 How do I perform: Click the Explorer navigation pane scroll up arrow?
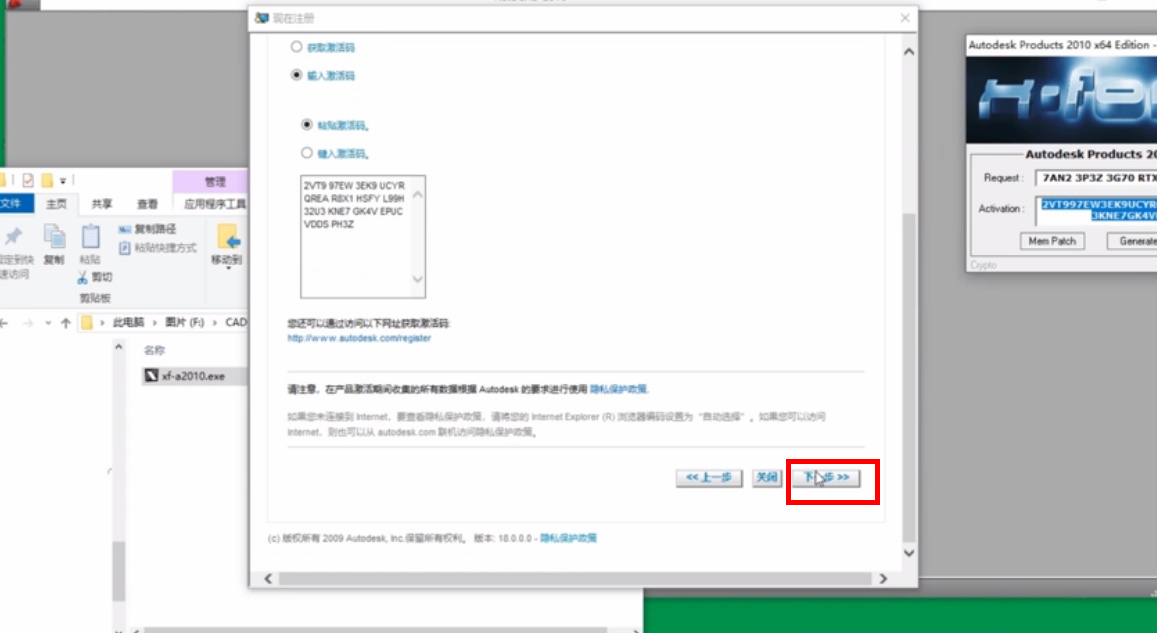coord(119,346)
